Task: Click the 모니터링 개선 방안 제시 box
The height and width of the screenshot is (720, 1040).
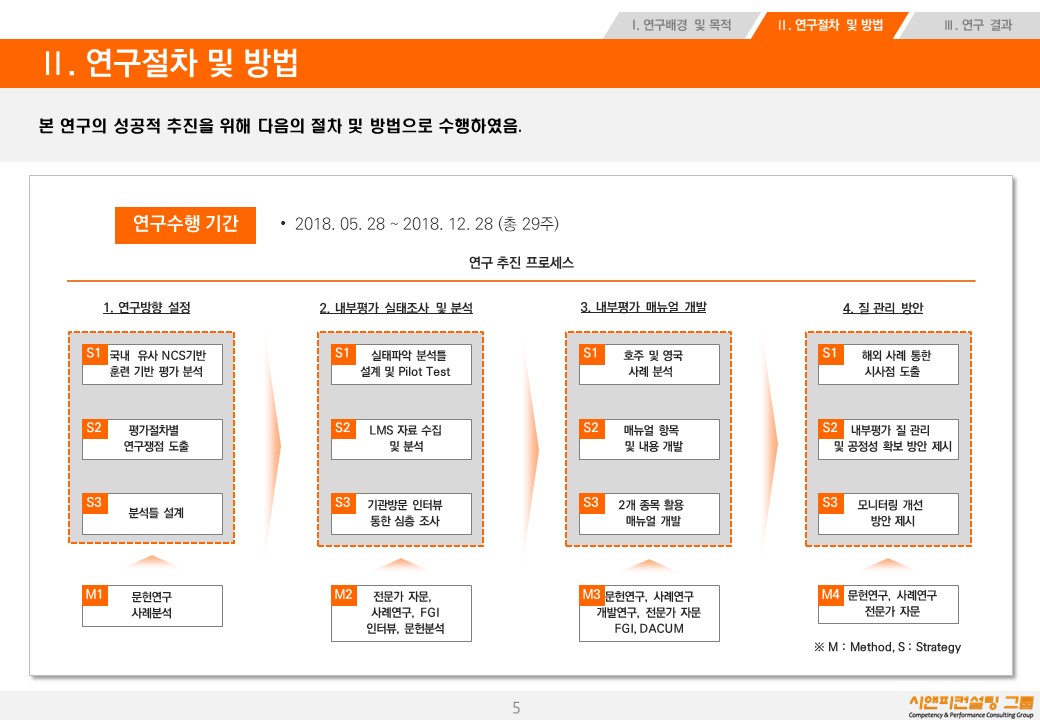Action: pyautogui.click(x=888, y=514)
